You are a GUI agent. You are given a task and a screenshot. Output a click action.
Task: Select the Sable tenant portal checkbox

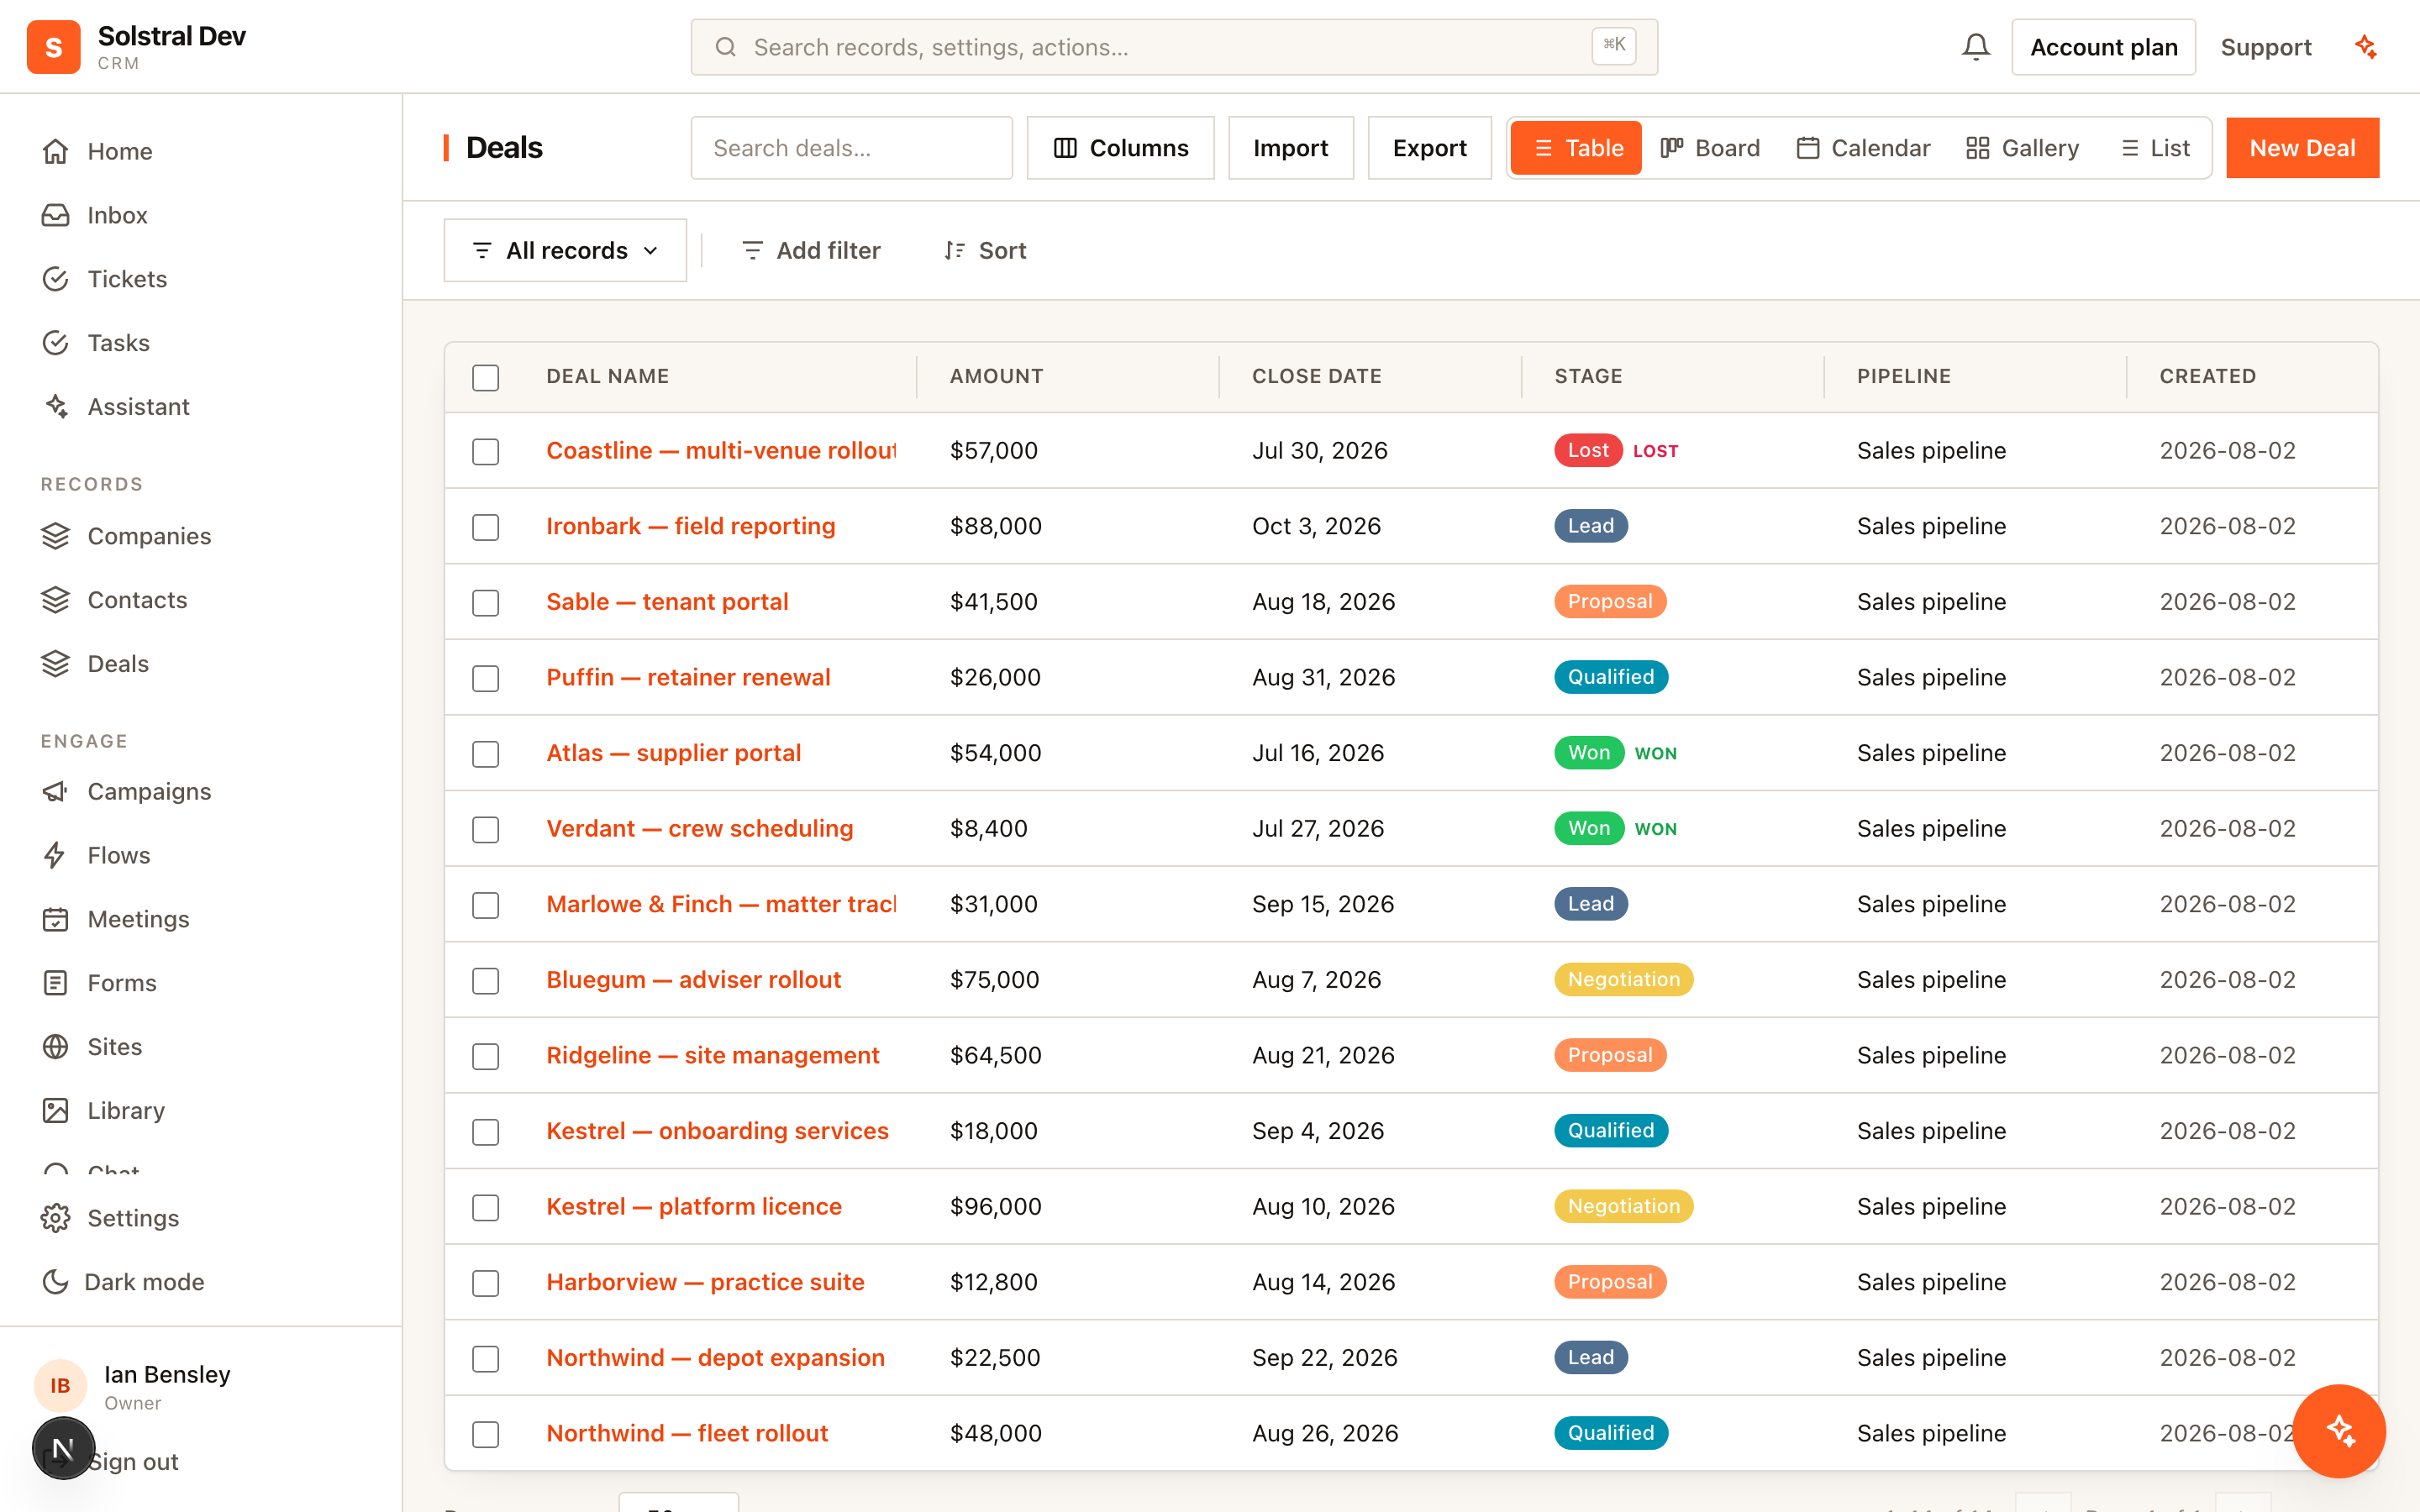(x=486, y=603)
